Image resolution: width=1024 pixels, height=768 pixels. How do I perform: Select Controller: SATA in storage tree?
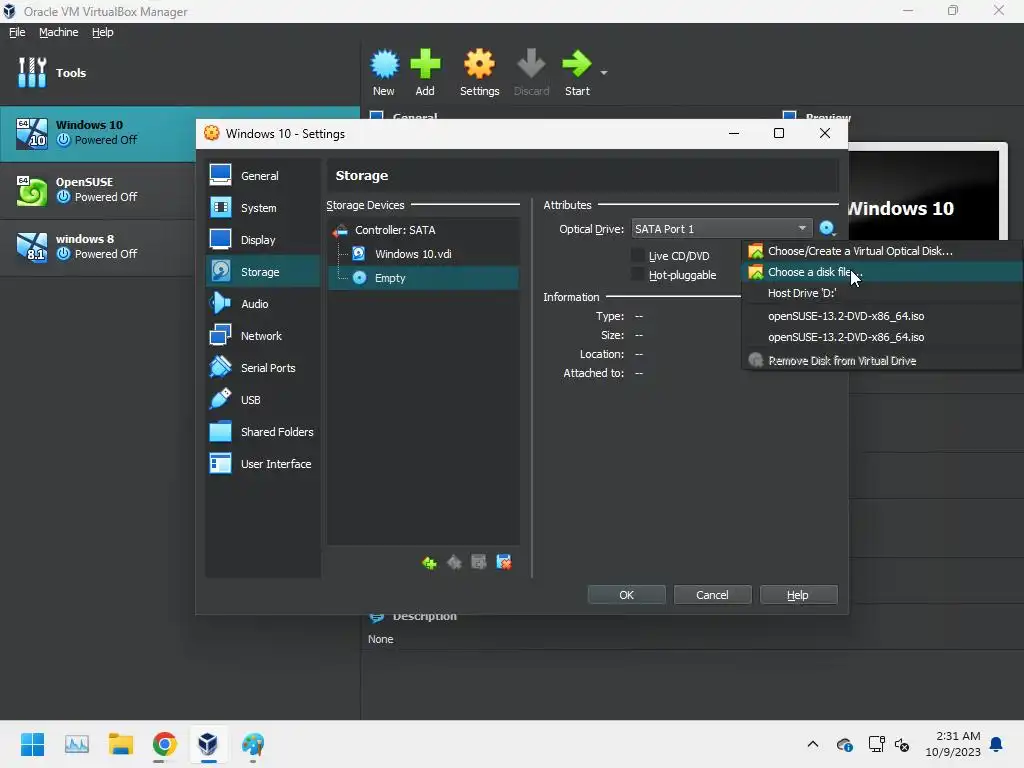point(423,230)
